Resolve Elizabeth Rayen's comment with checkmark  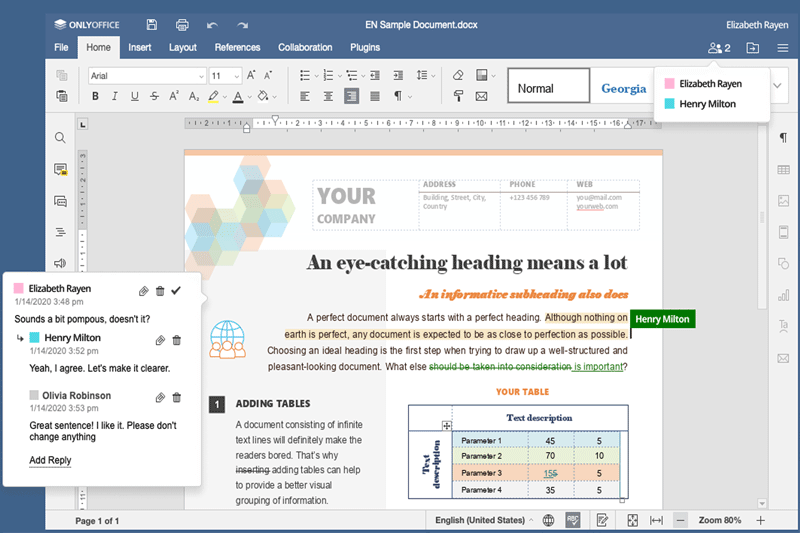pos(177,290)
